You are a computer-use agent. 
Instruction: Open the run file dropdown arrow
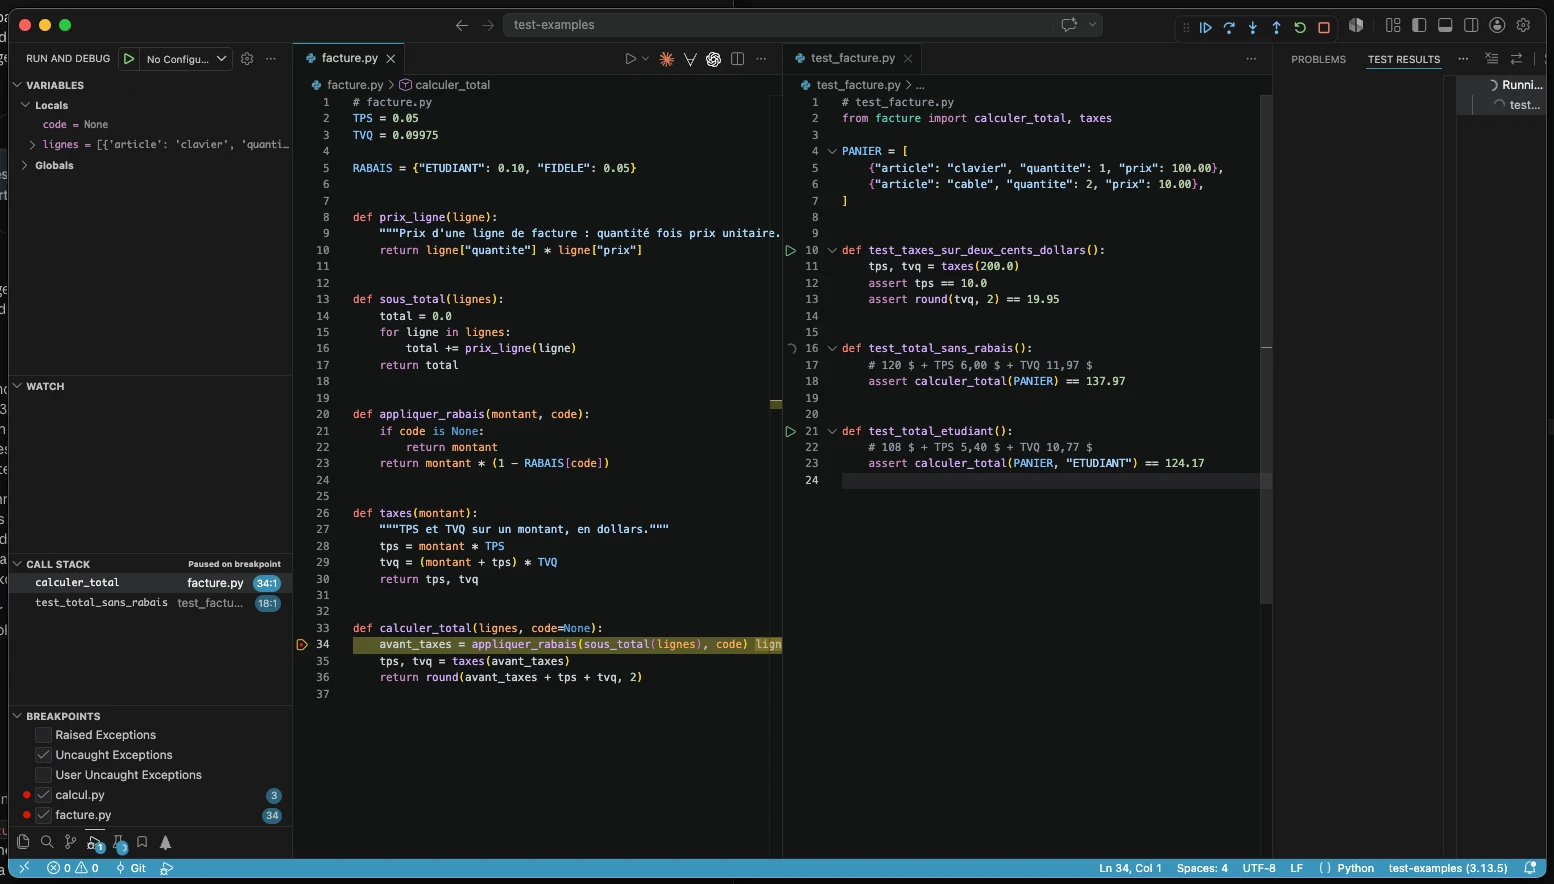point(645,59)
